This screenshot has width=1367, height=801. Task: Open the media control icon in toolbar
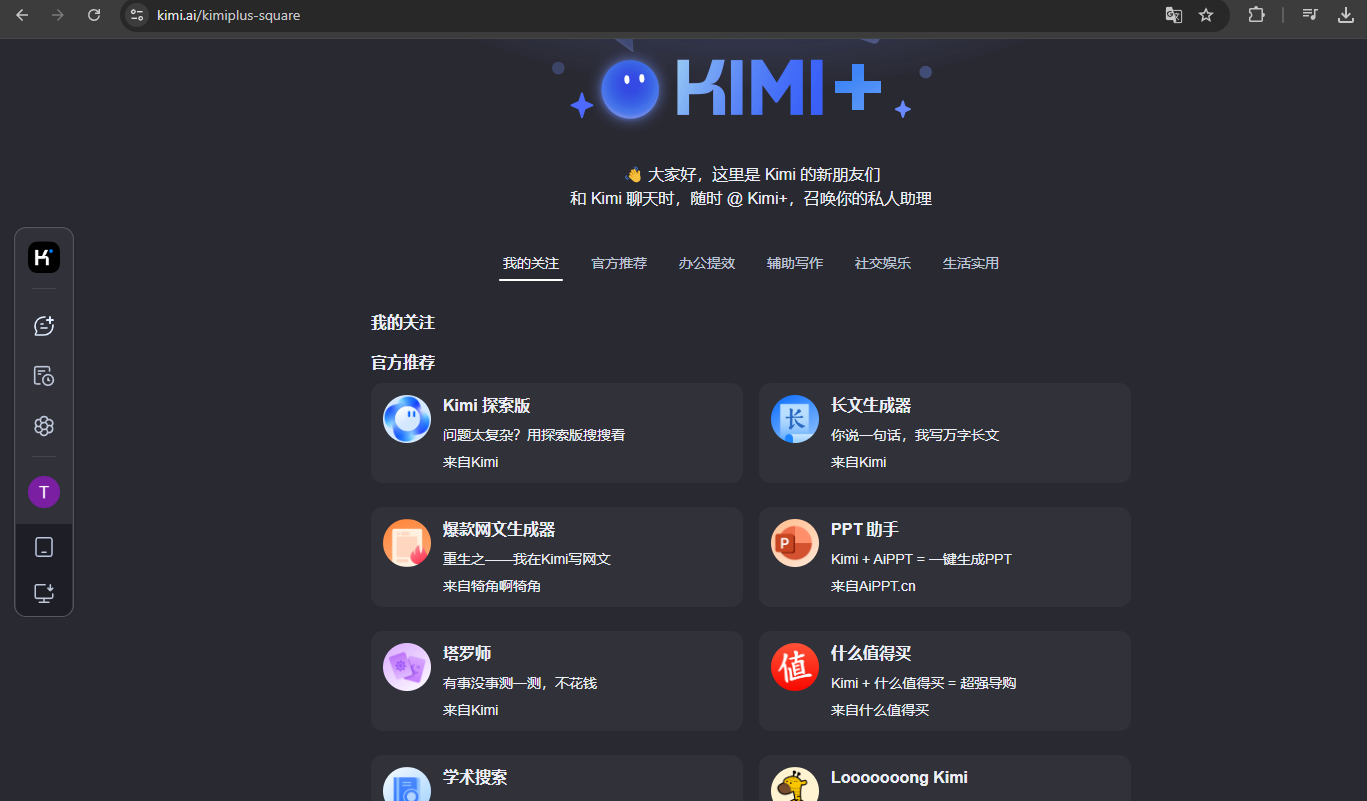click(1310, 15)
